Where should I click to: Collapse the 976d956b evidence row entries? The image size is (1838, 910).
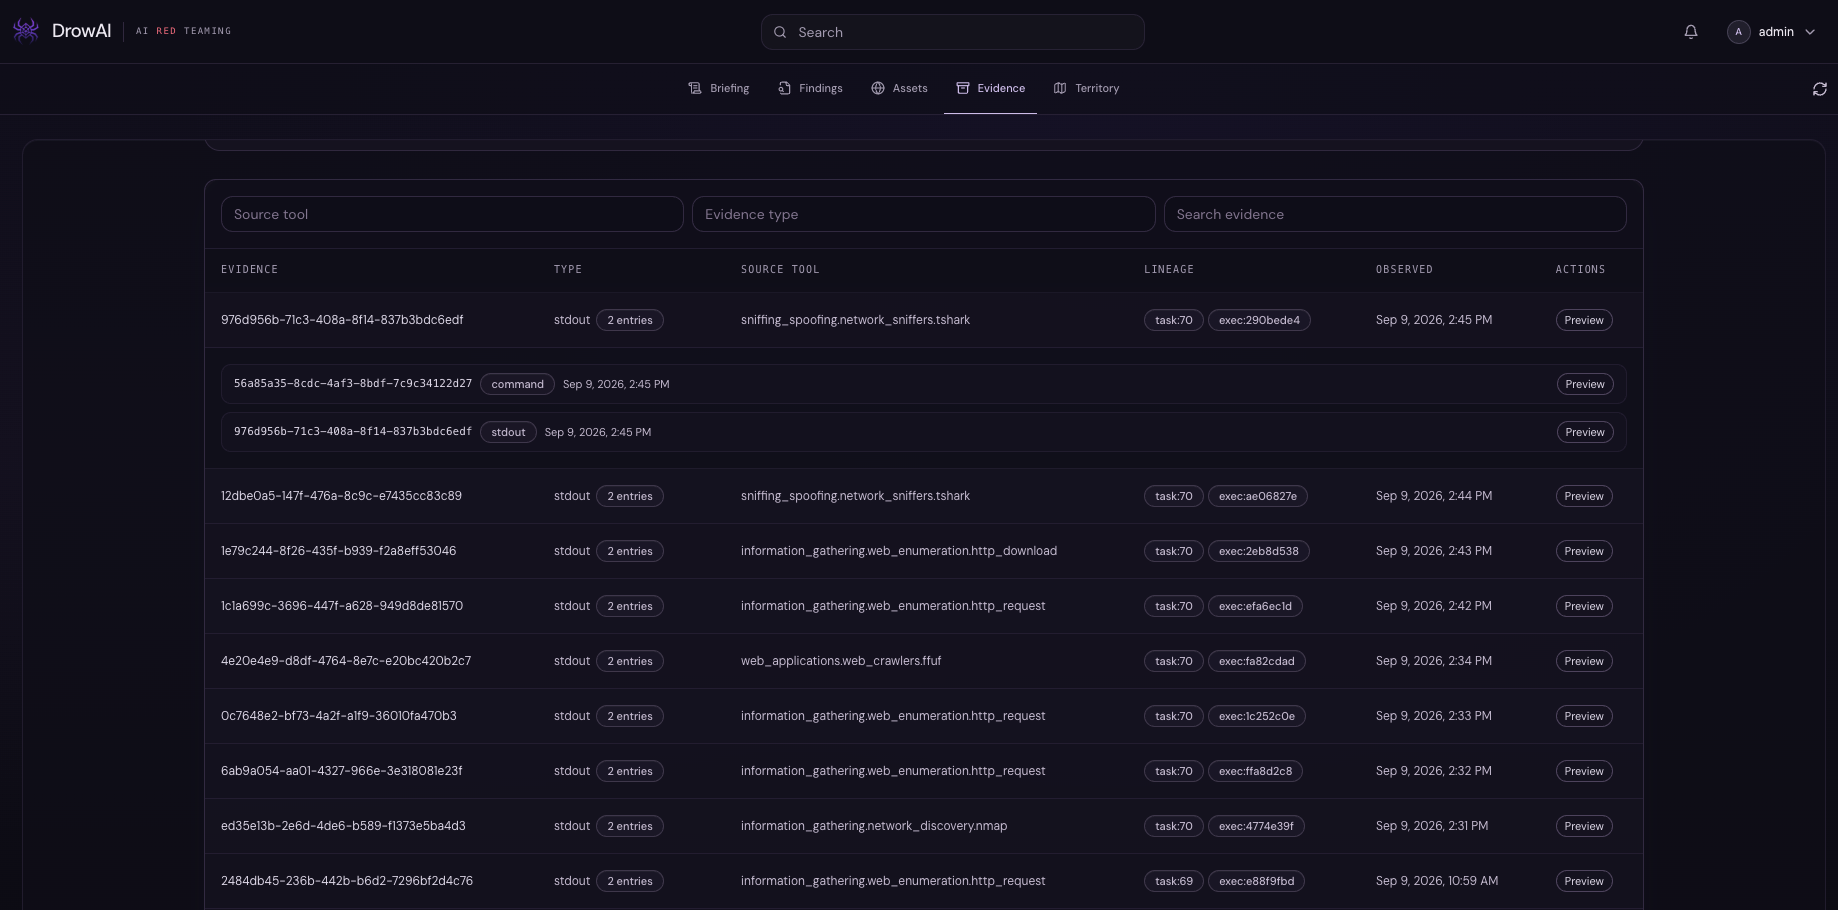point(630,320)
